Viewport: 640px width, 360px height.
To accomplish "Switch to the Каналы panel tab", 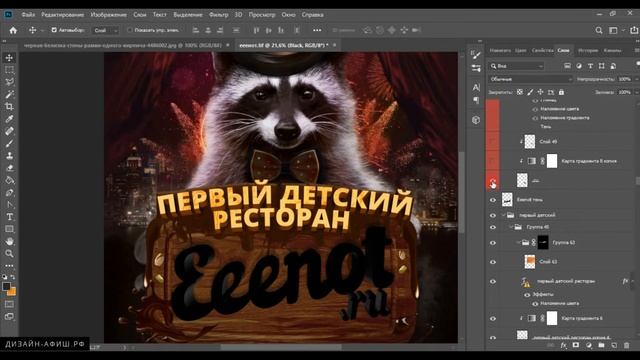I will (612, 51).
